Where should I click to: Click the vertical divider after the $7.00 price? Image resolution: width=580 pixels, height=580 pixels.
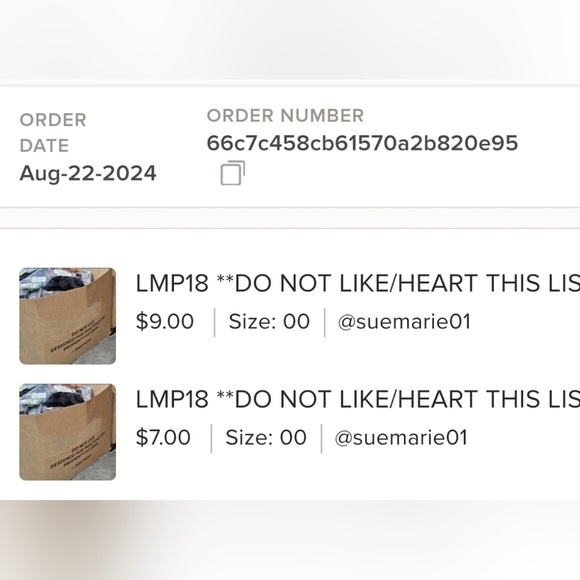coord(212,439)
